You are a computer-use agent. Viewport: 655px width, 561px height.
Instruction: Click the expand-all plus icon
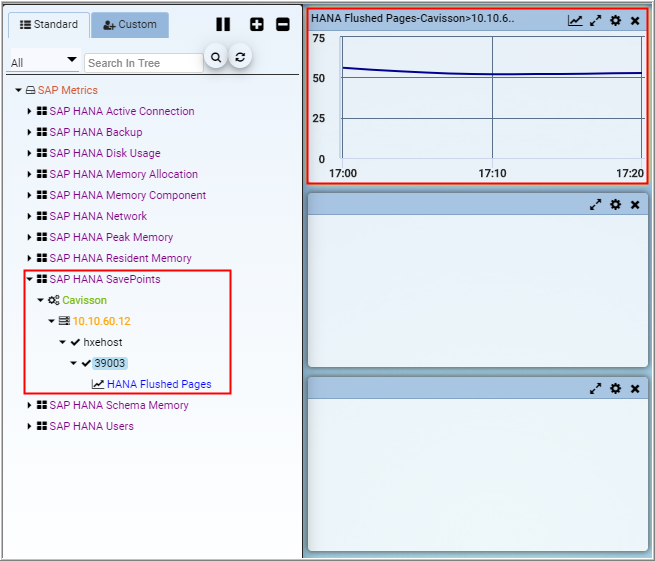pyautogui.click(x=256, y=24)
